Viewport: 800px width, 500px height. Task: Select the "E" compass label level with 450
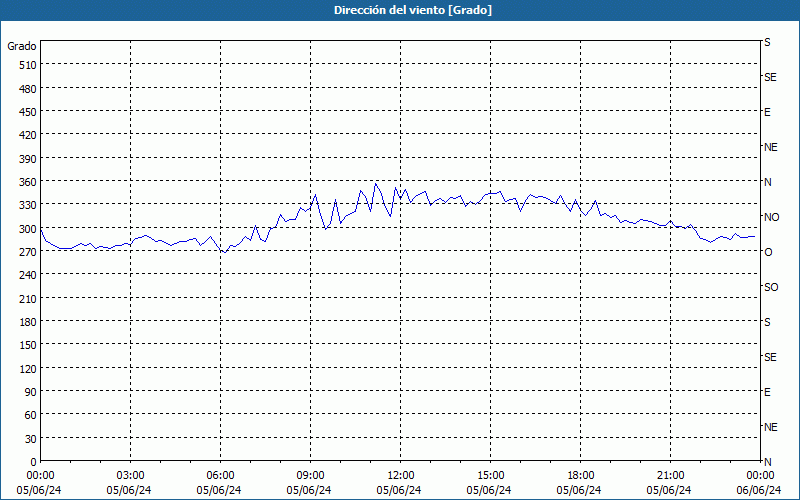point(767,112)
